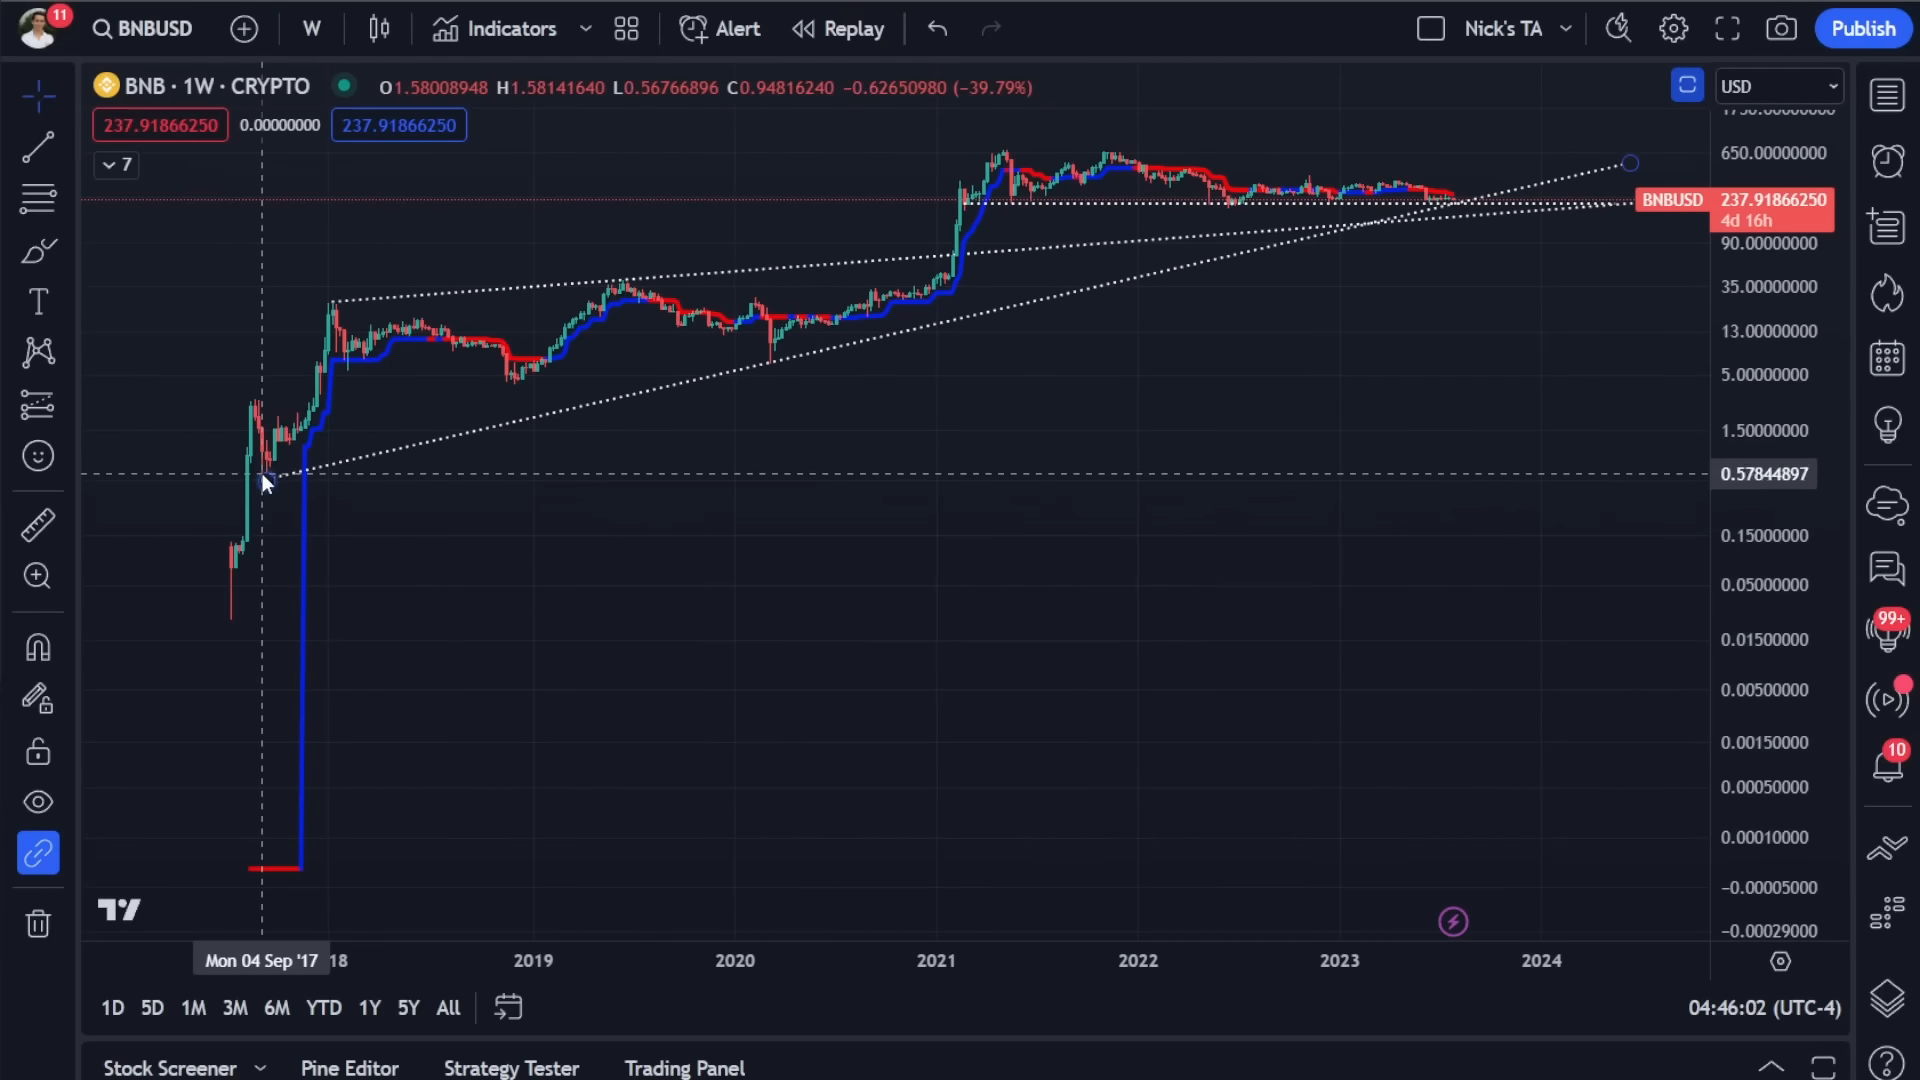Expand the Nick's TA layout menu
The width and height of the screenshot is (1920, 1080).
pos(1566,29)
